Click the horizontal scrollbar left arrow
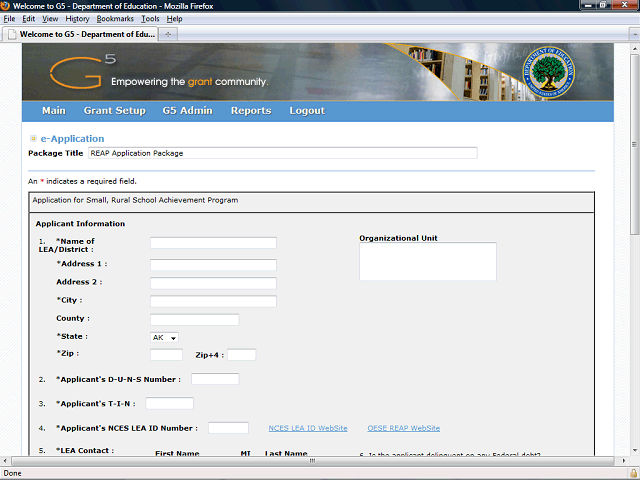640x480 pixels. [x=5, y=461]
